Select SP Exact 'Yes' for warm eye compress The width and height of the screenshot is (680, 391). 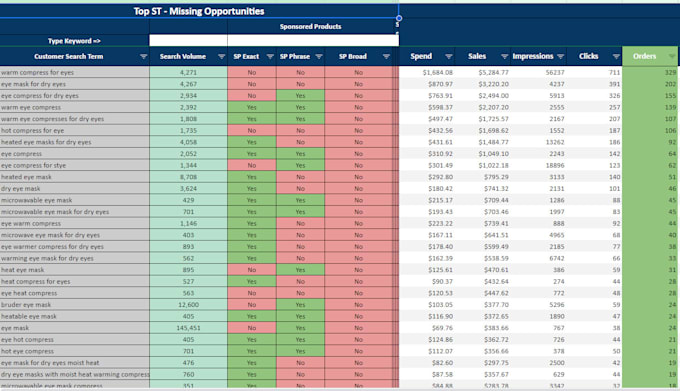tap(252, 108)
